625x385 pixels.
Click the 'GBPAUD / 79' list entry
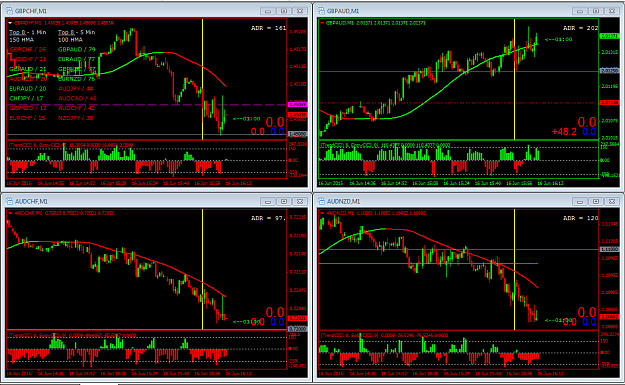pyautogui.click(x=77, y=49)
